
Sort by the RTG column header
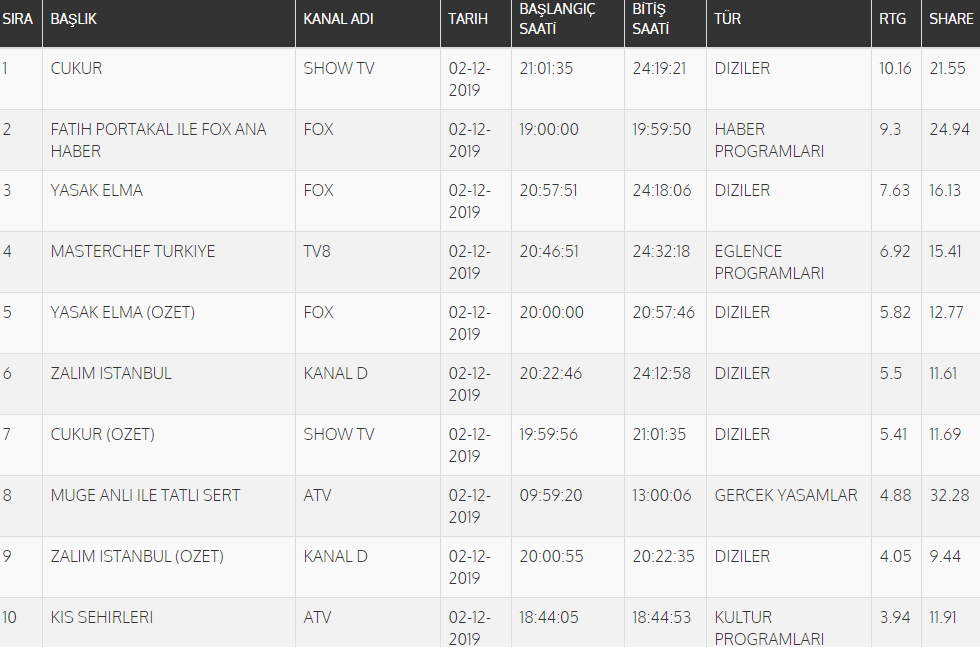892,19
